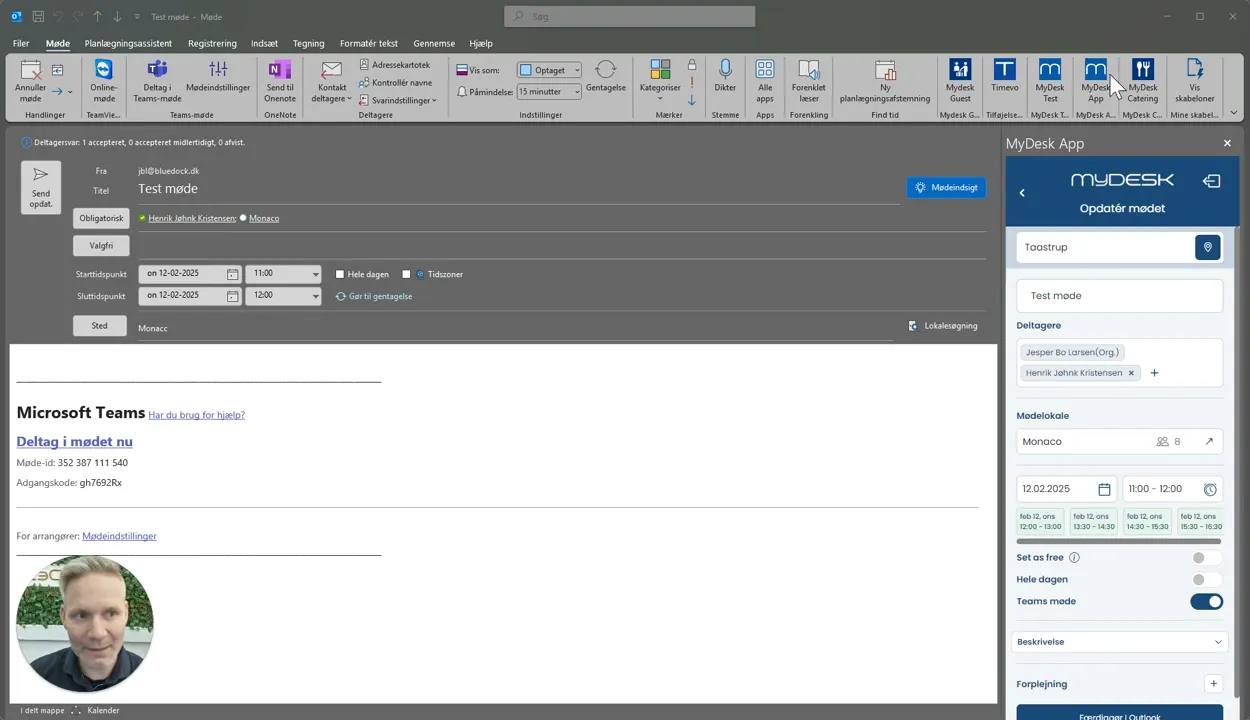Go back using MyDesk panel arrow
This screenshot has width=1250, height=720.
pos(1022,193)
